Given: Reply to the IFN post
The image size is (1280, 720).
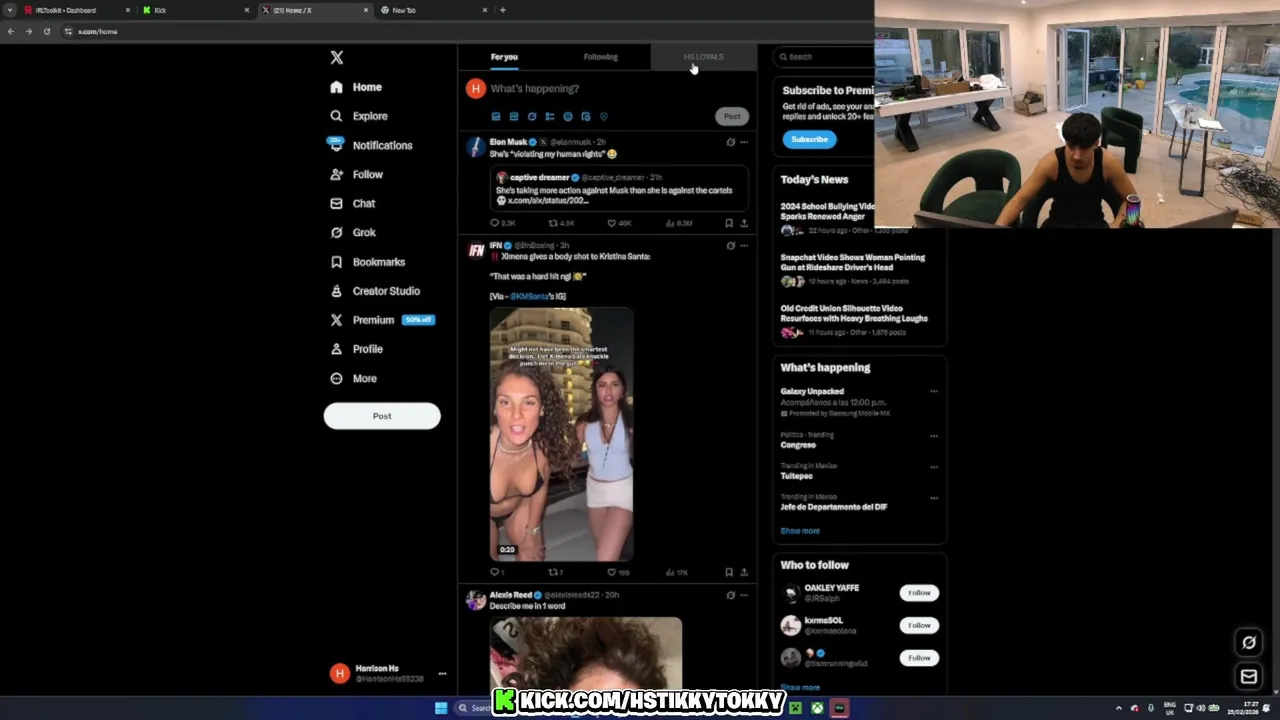Looking at the screenshot, I should pos(497,572).
